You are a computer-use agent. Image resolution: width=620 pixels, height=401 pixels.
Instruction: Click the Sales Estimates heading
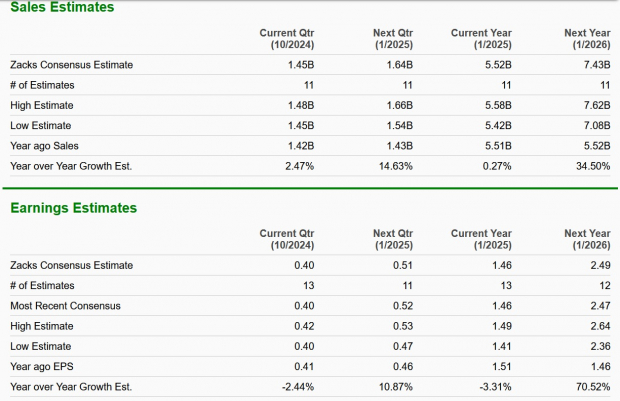62,7
